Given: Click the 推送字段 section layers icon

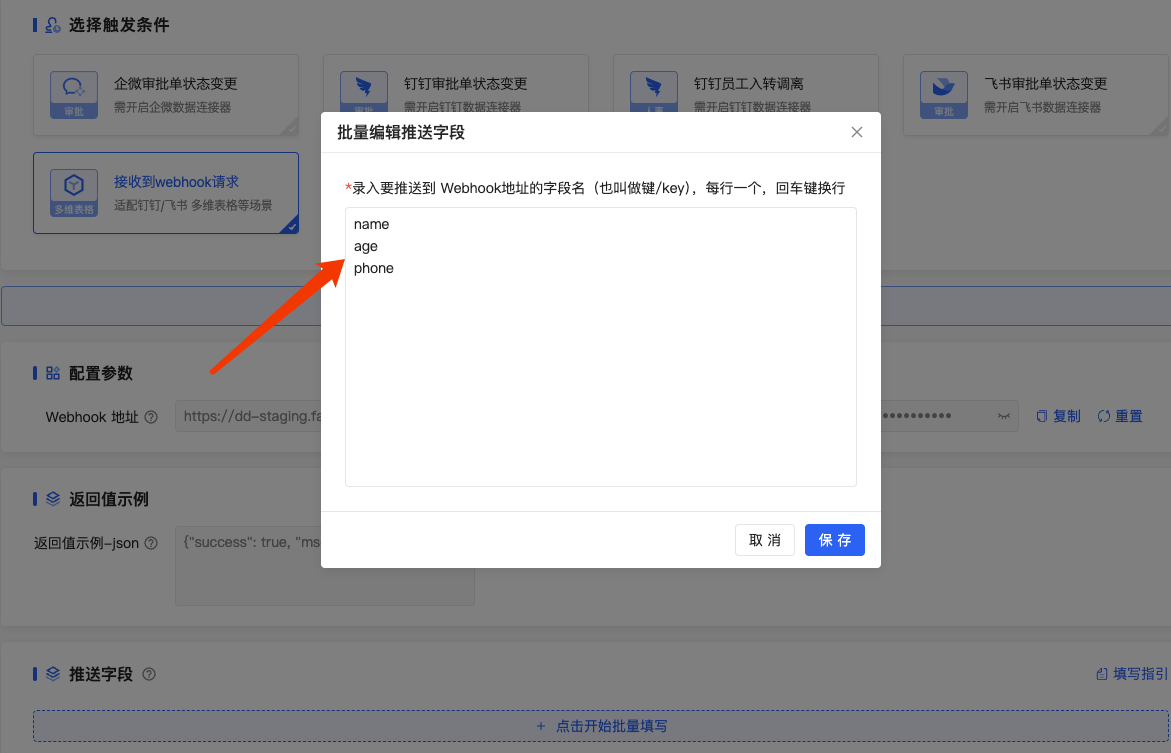Looking at the screenshot, I should (52, 673).
